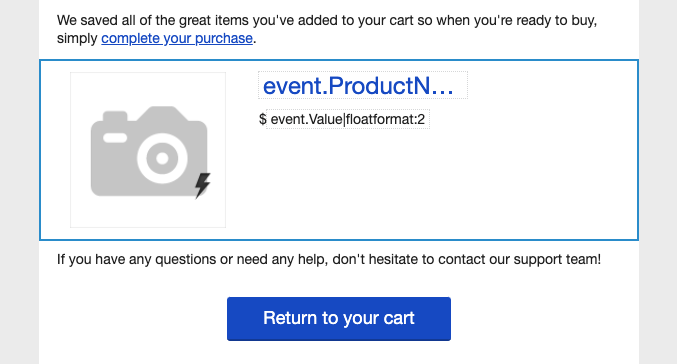Select the event.ProductN… title variable
This screenshot has height=364, width=677.
tap(363, 85)
